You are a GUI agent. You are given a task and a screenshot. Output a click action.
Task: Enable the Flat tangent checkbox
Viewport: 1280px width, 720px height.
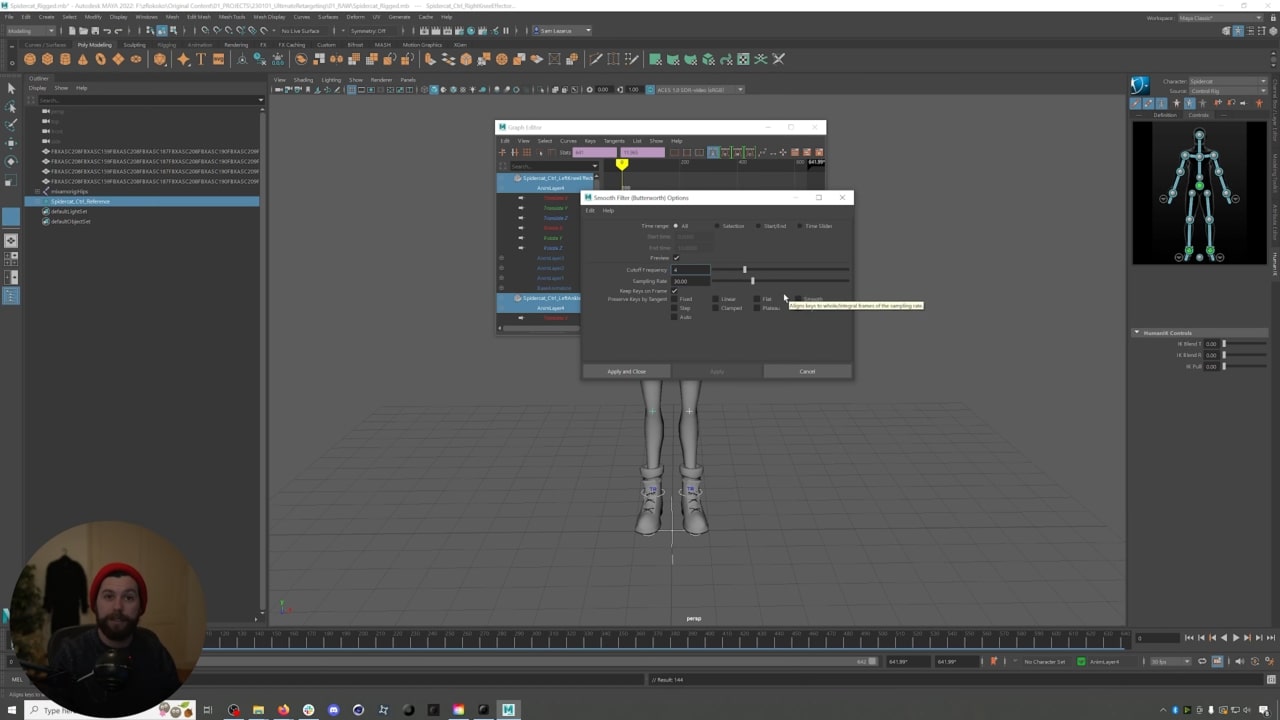pyautogui.click(x=758, y=299)
